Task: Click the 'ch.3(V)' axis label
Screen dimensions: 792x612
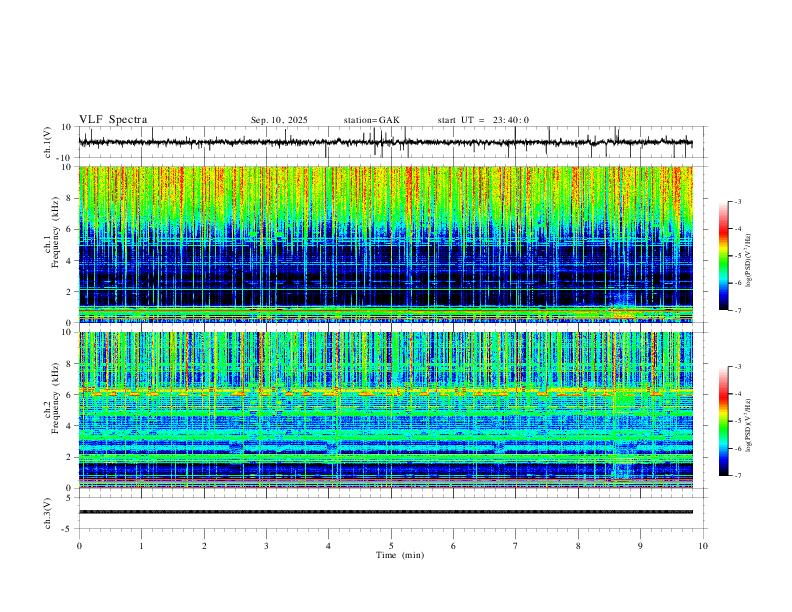Action: [48, 513]
